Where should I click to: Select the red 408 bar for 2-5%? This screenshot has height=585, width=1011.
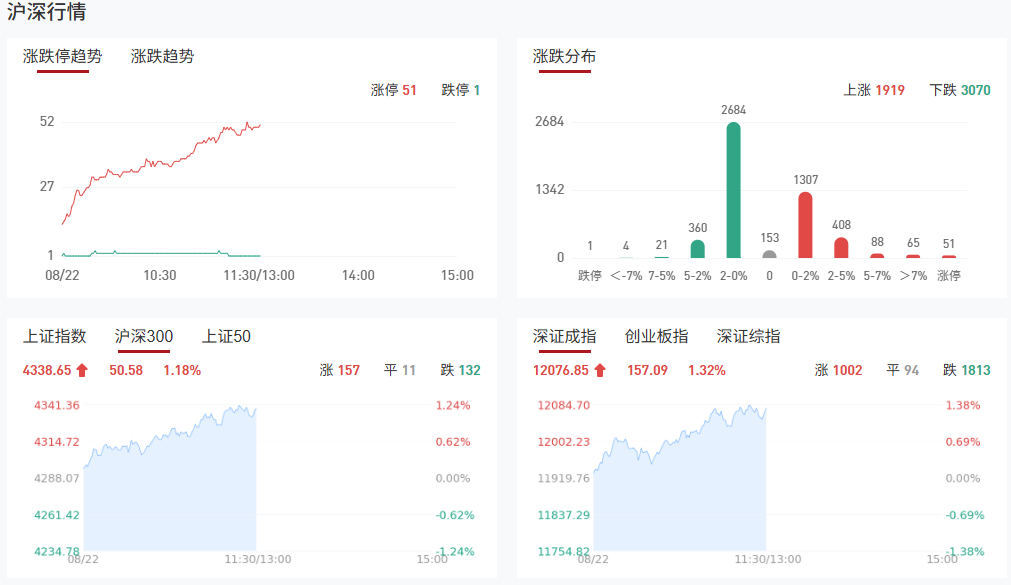[841, 247]
